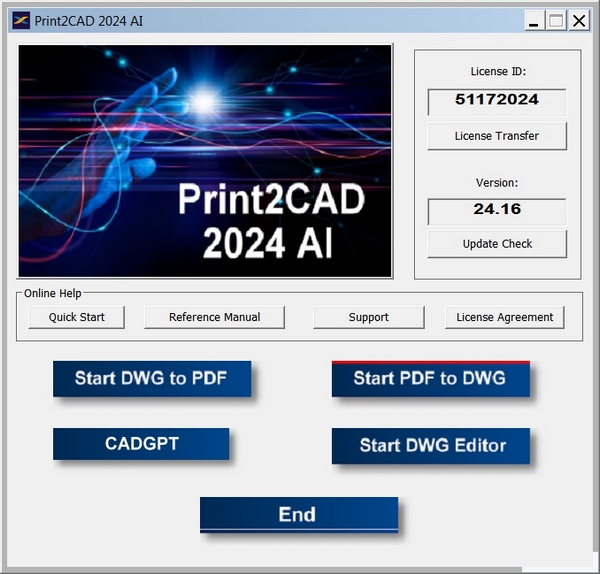
Task: Open the CADGPT tool
Action: pos(141,444)
